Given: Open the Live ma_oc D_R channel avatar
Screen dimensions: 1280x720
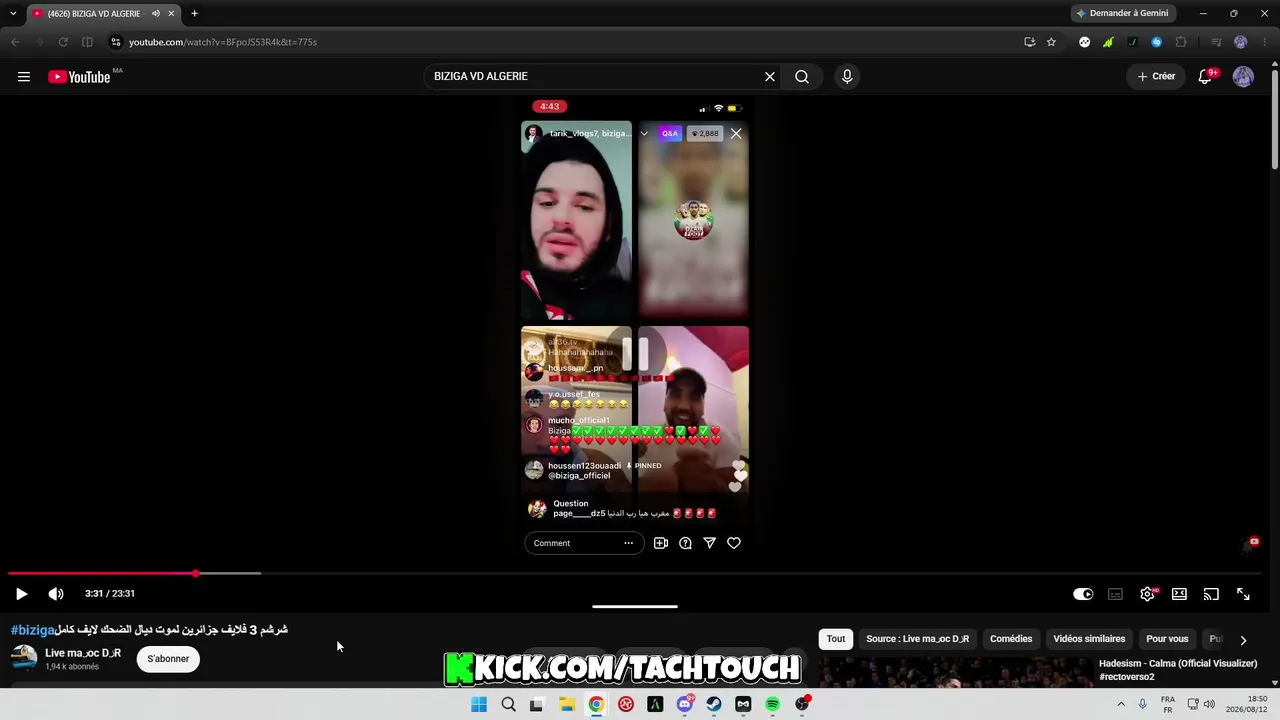Looking at the screenshot, I should (x=24, y=658).
